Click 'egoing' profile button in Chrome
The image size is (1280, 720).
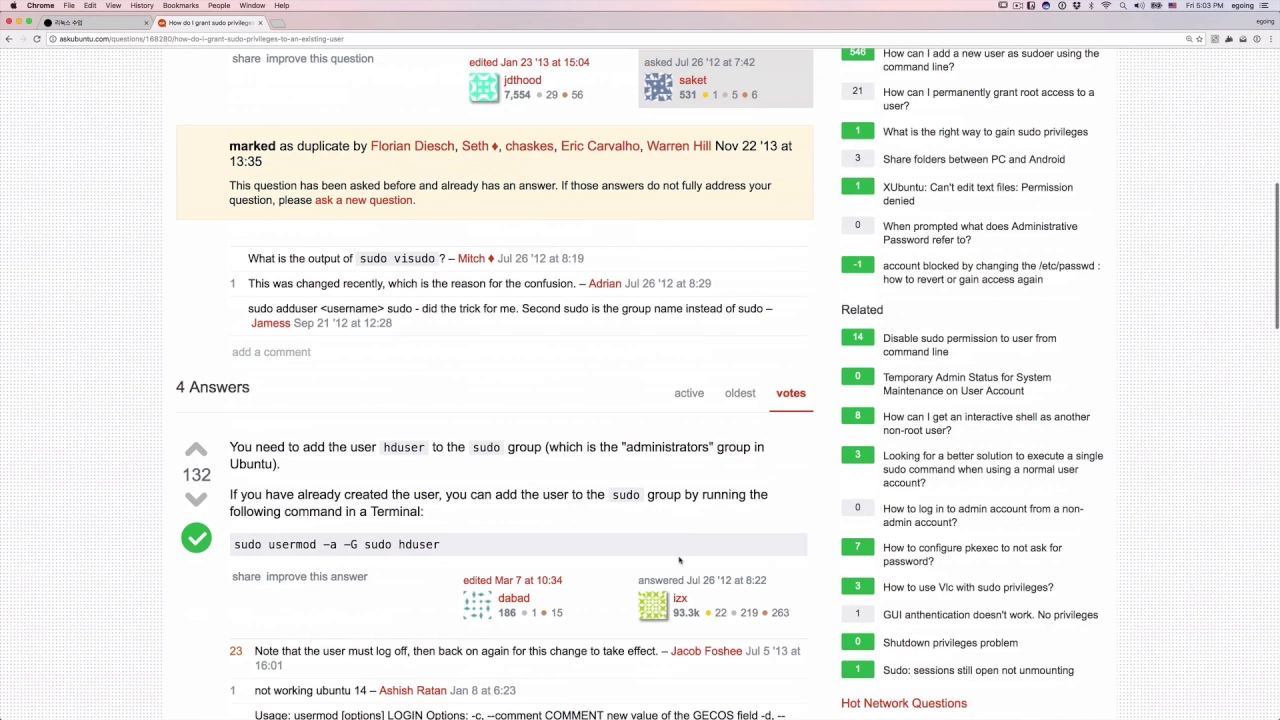1264,21
